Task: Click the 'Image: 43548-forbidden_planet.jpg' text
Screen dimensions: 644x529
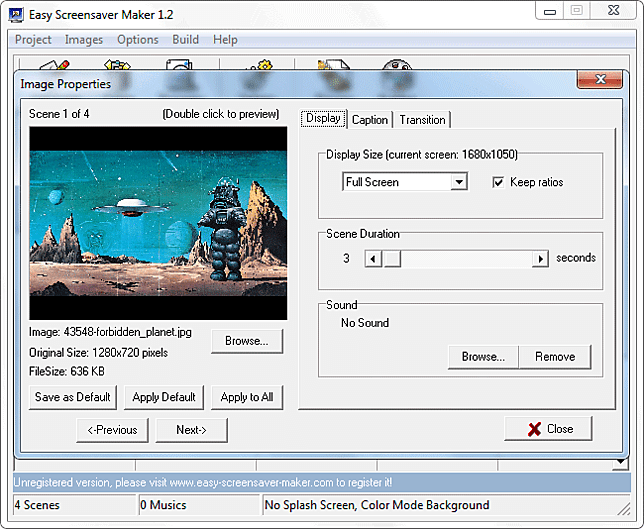Action: [x=110, y=332]
